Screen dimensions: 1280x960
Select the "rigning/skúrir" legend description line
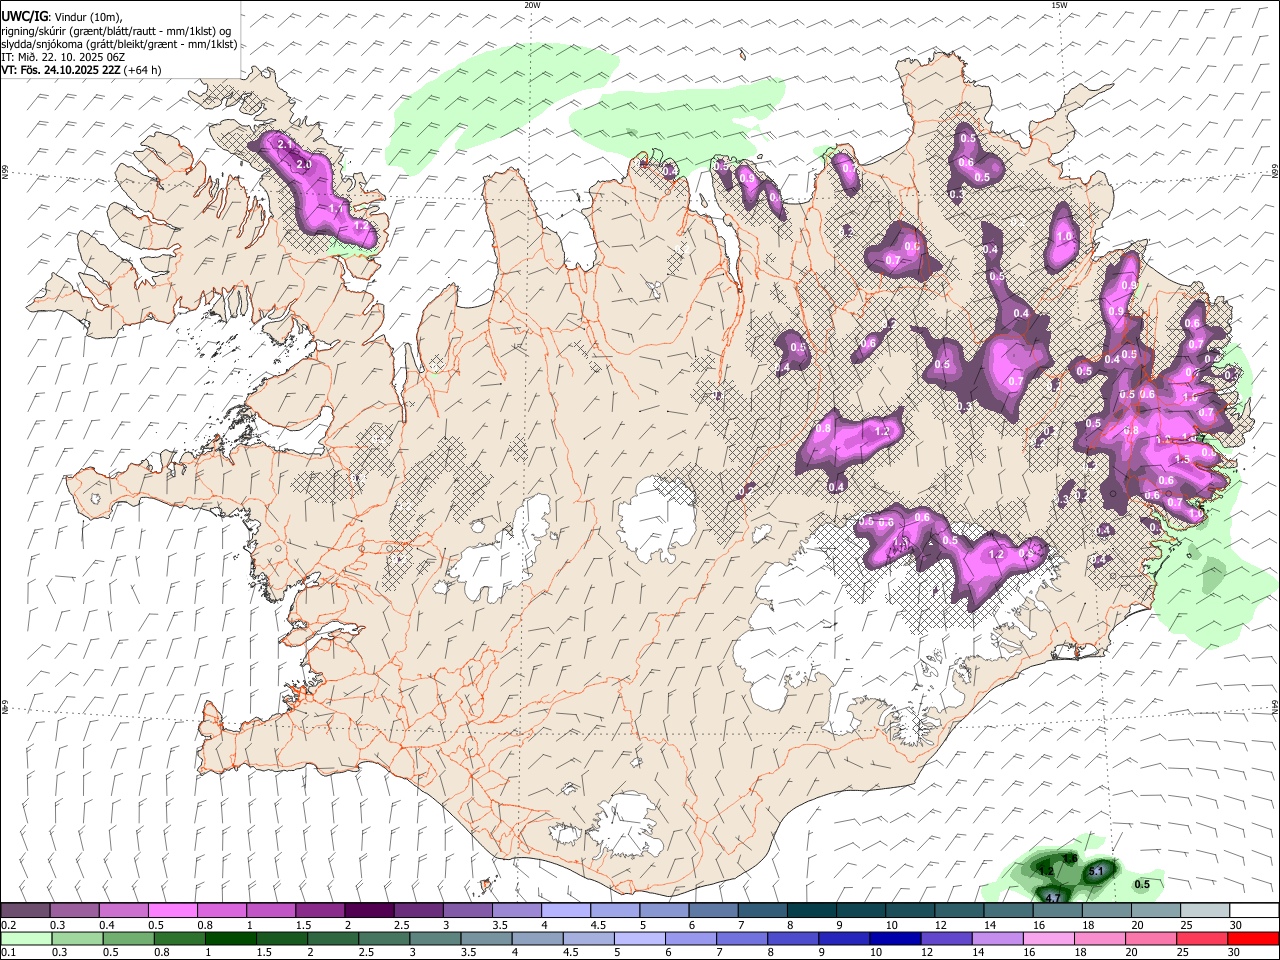click(116, 31)
